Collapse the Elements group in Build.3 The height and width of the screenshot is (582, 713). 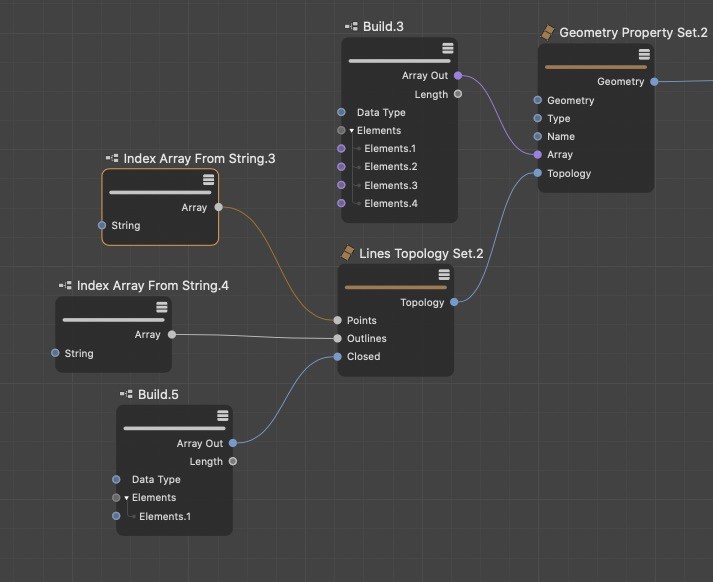tap(351, 131)
